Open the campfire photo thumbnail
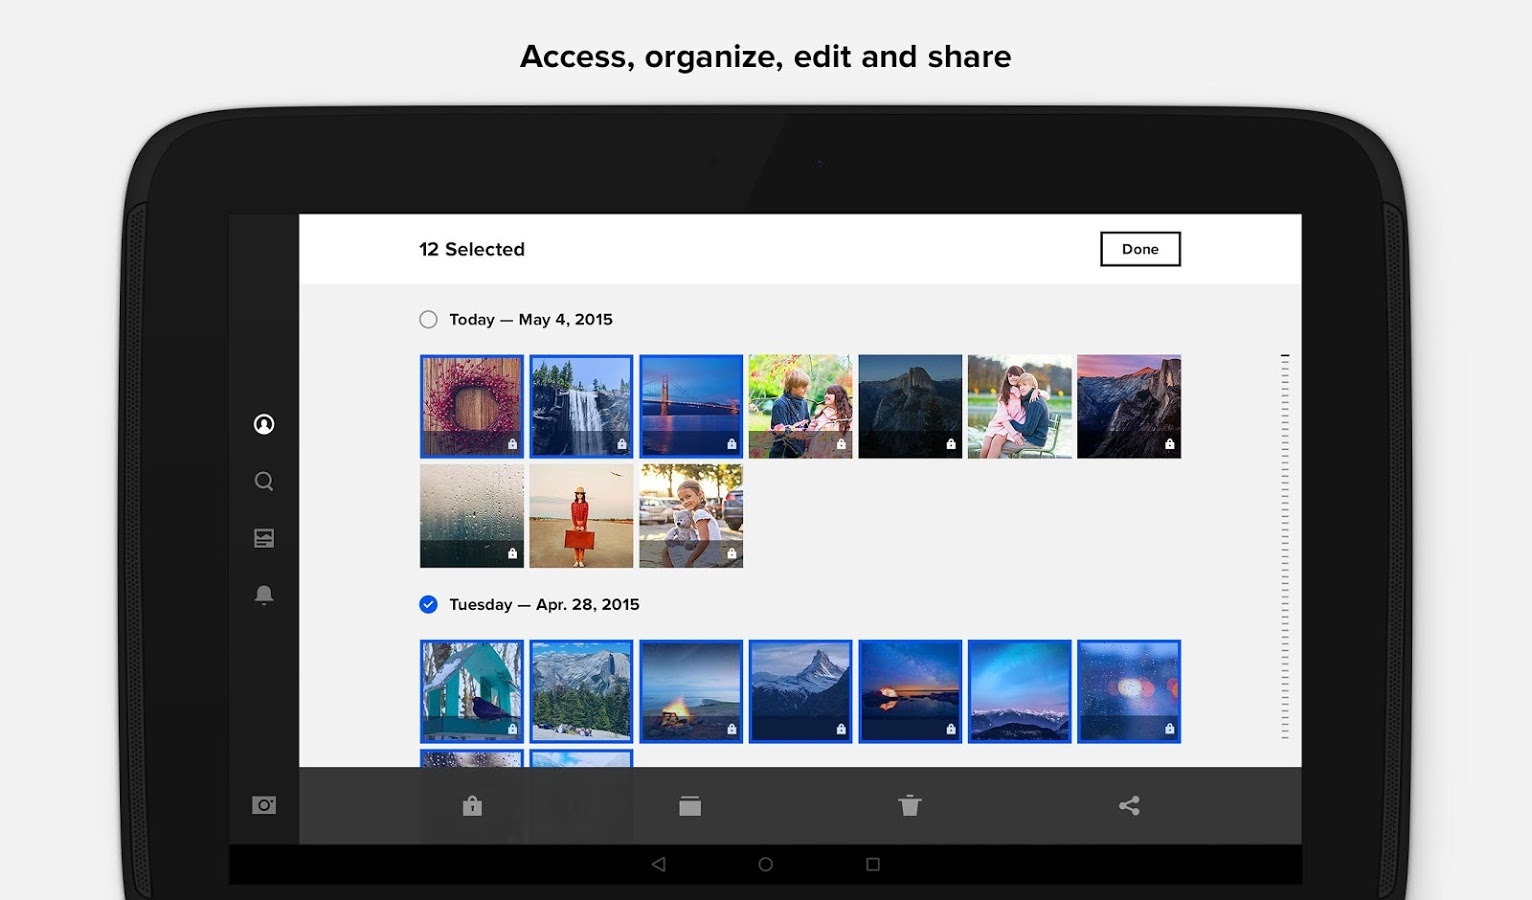Image resolution: width=1532 pixels, height=900 pixels. point(690,691)
